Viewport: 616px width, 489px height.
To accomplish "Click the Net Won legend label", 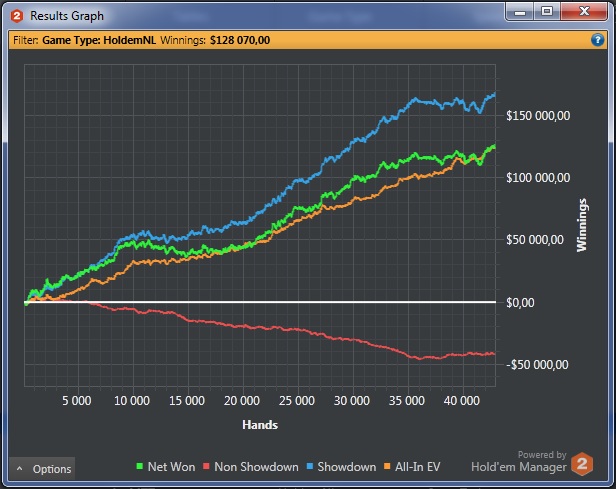I will 171,467.
